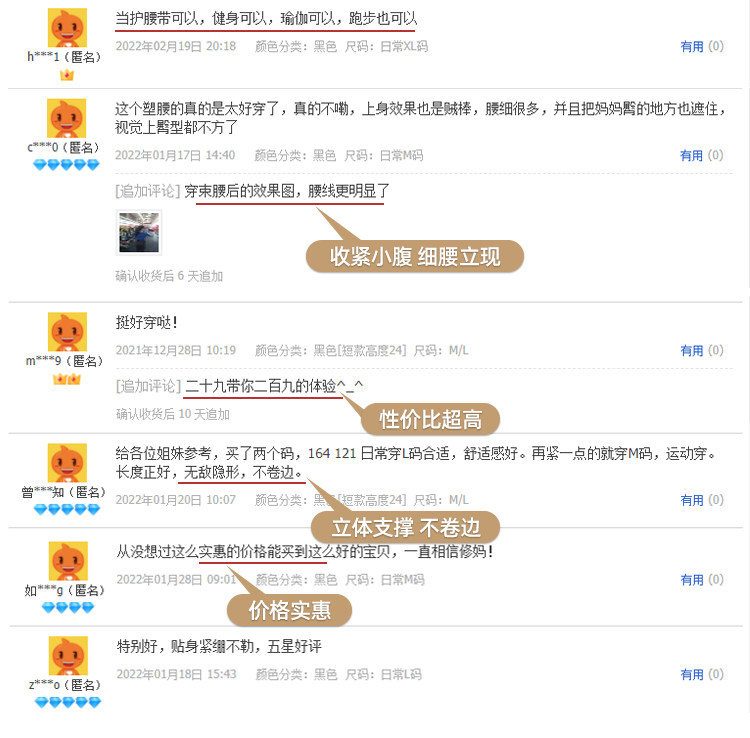The height and width of the screenshot is (738, 750).
Task: Open the review photo thumbnail
Action: pyautogui.click(x=139, y=232)
